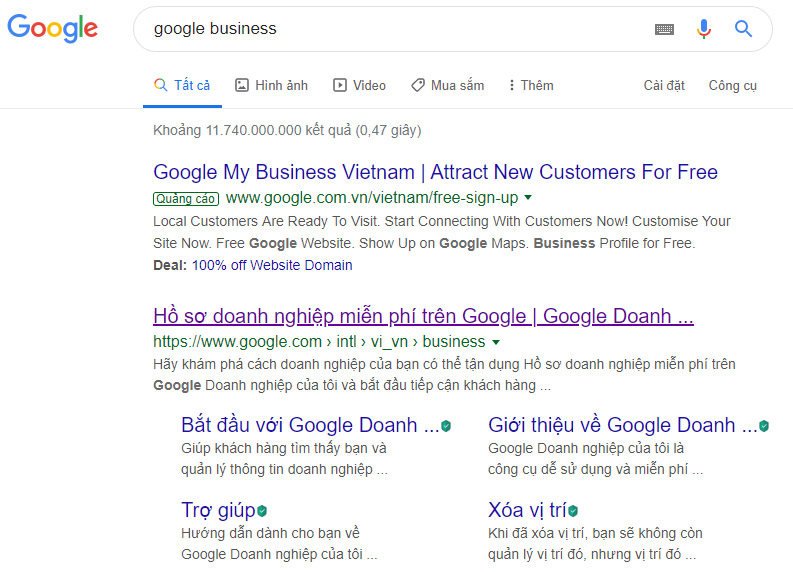Open the '100% off Website Domain' deal link
The height and width of the screenshot is (572, 793).
[272, 265]
